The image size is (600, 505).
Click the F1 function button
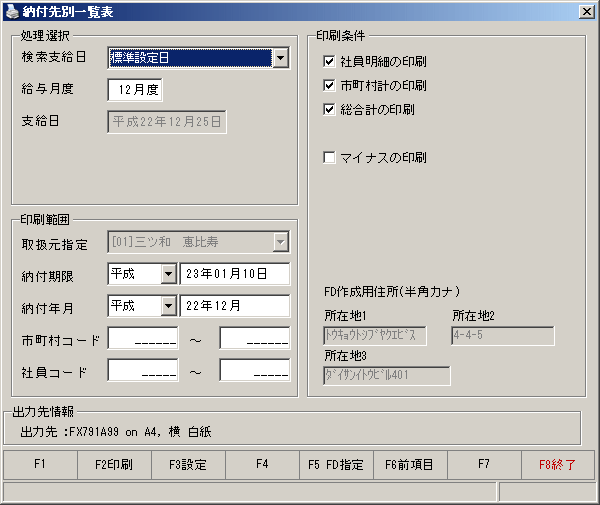40,464
